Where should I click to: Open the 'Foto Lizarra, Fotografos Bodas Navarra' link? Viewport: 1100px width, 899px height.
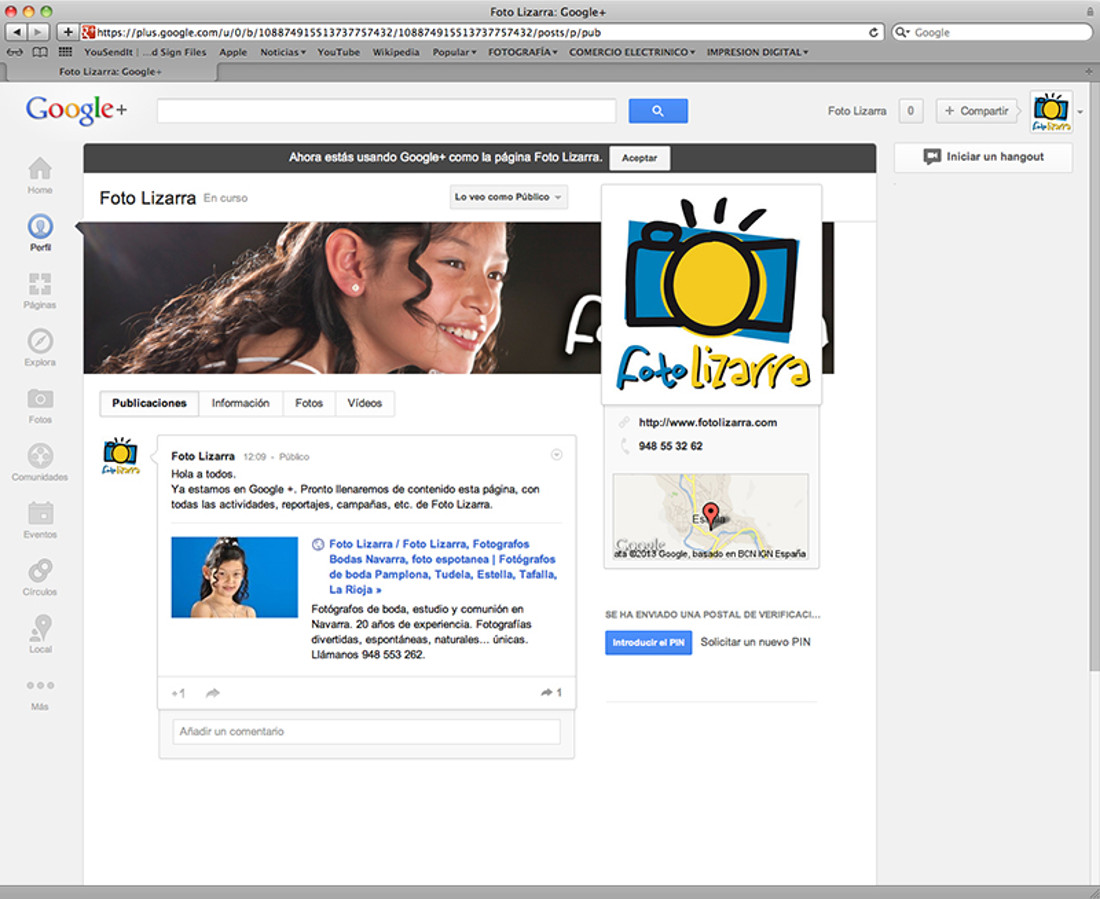443,566
